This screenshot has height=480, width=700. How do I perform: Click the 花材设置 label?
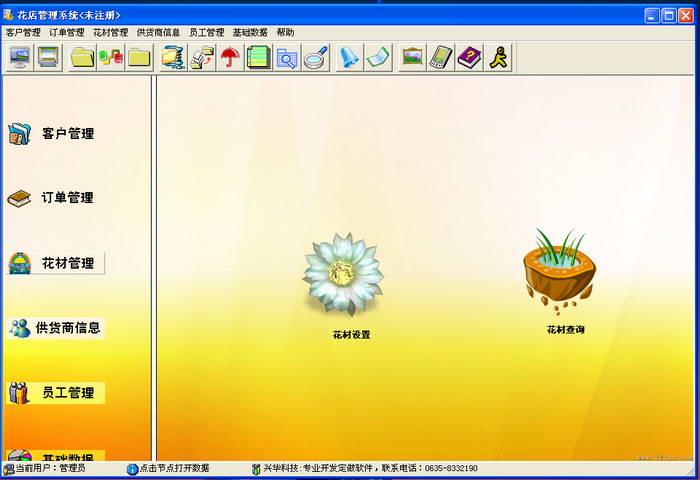click(351, 335)
